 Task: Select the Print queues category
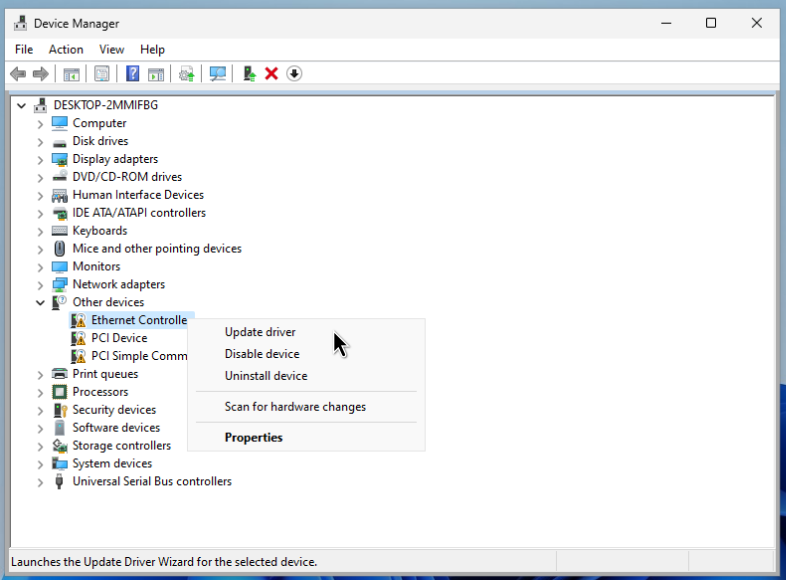(105, 374)
